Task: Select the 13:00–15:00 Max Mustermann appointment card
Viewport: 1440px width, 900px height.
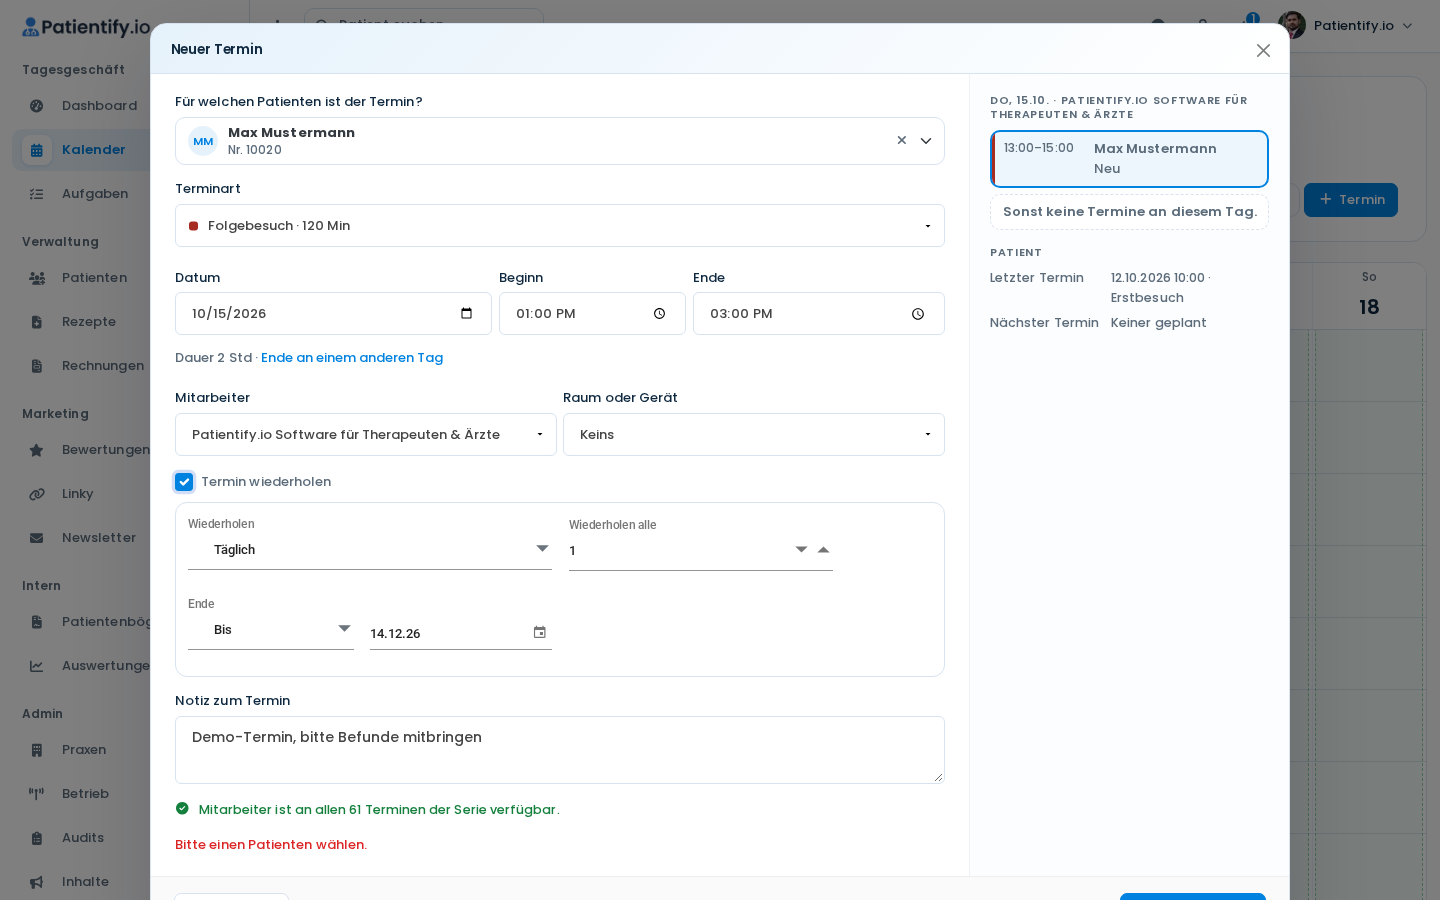Action: (1129, 159)
